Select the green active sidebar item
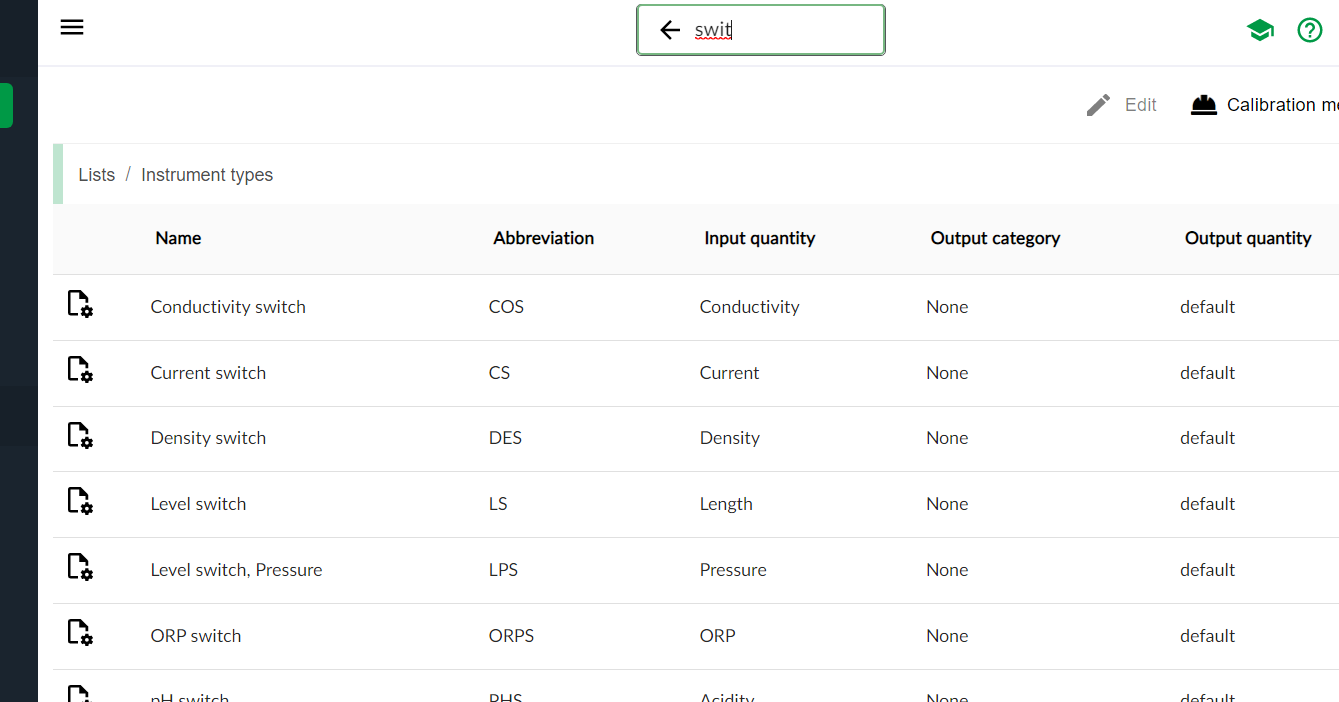The image size is (1339, 702). (x=6, y=106)
